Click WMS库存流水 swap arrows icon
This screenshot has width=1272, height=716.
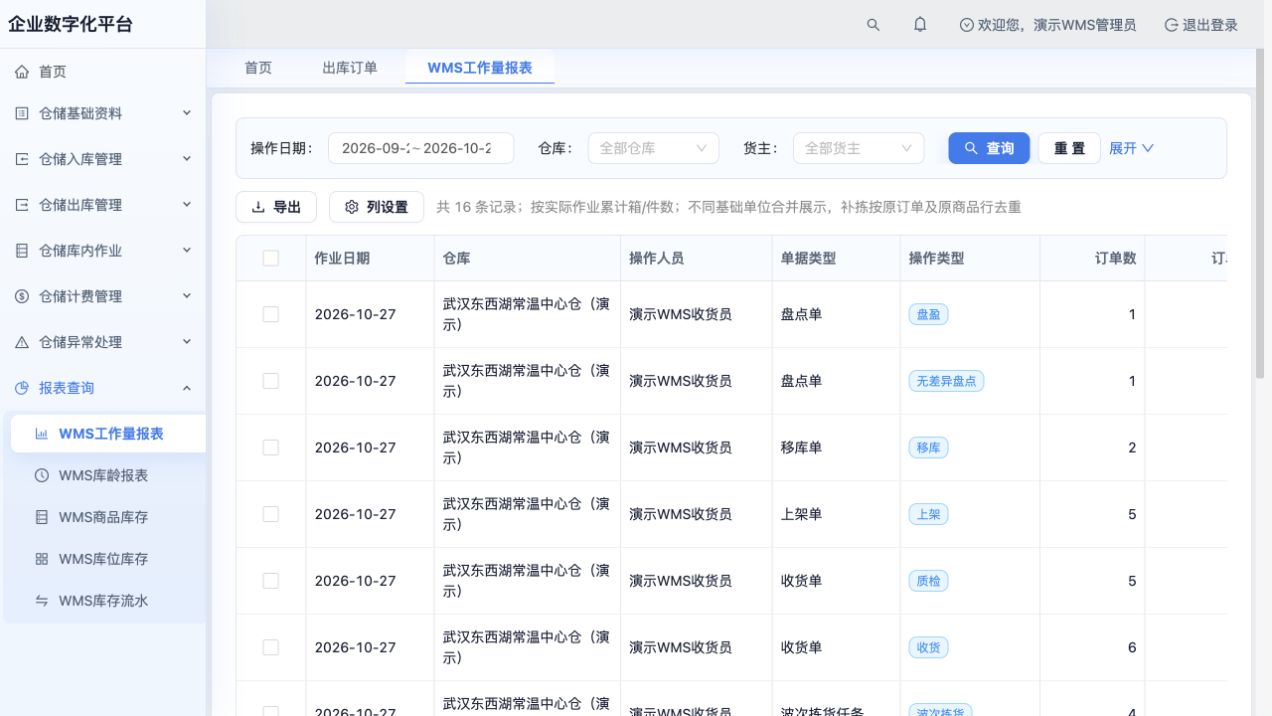pos(42,601)
